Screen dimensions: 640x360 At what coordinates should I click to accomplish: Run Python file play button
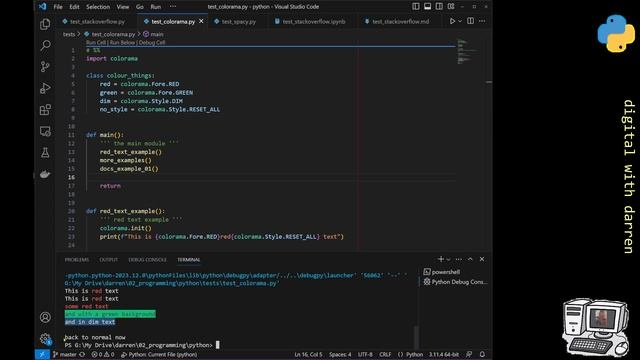pyautogui.click(x=452, y=21)
